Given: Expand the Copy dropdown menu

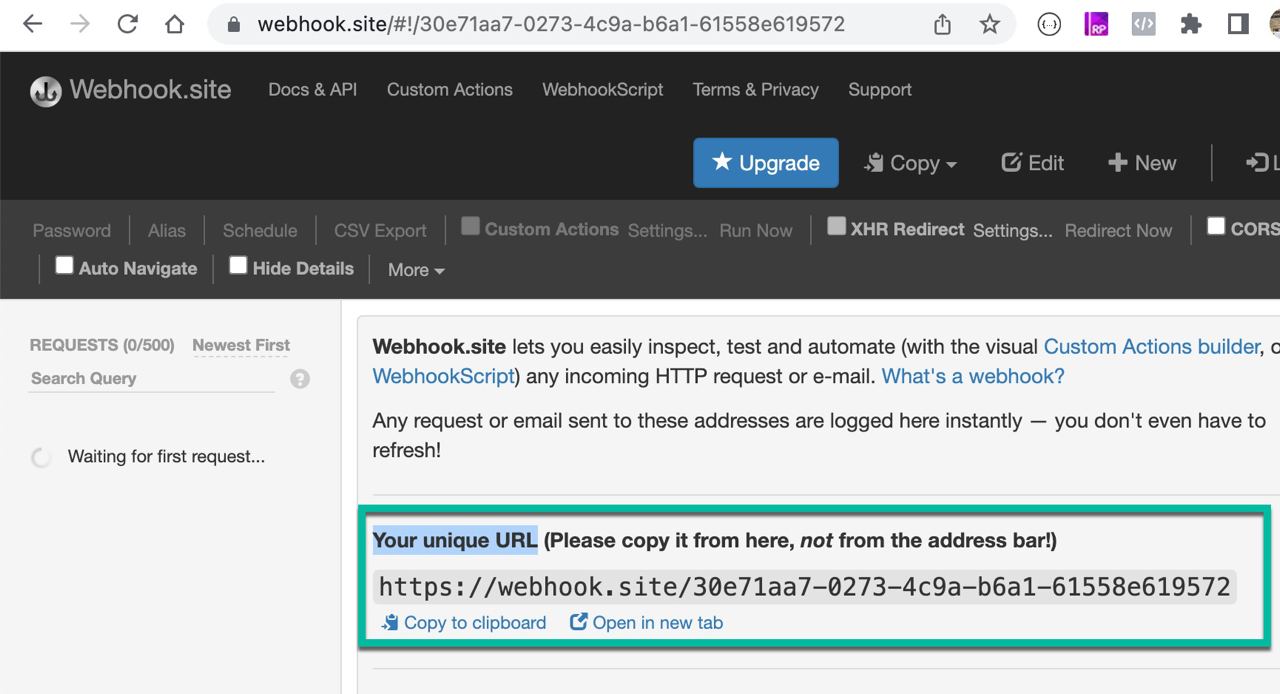Looking at the screenshot, I should click(911, 163).
